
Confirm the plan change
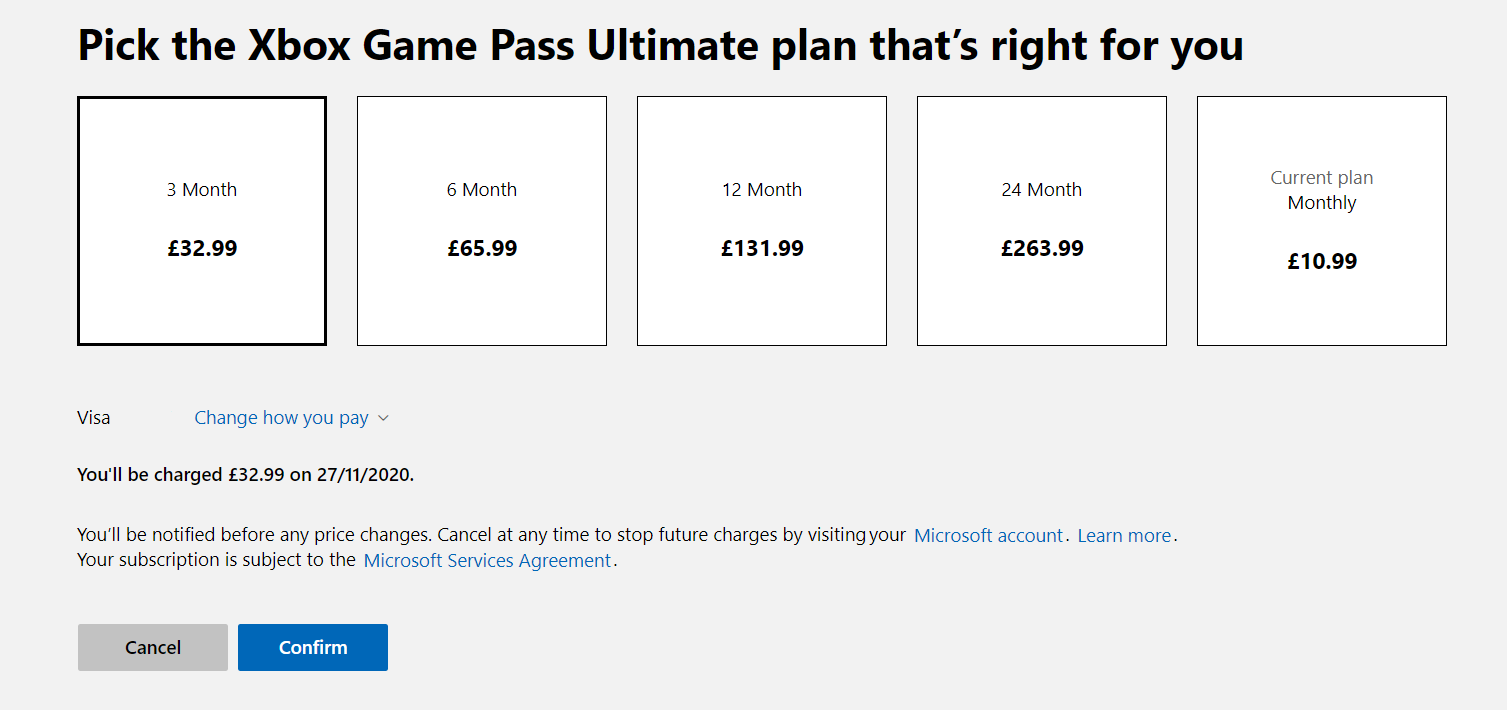coord(312,647)
